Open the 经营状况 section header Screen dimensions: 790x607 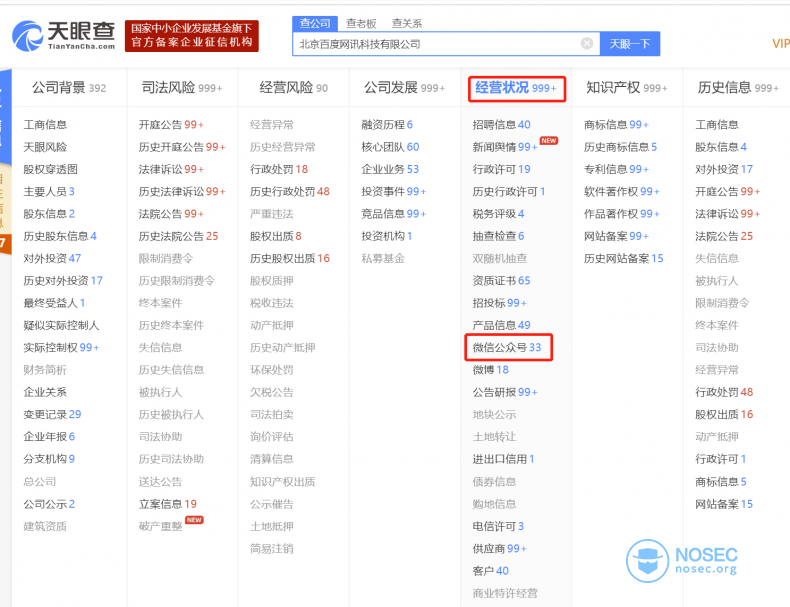tap(516, 88)
